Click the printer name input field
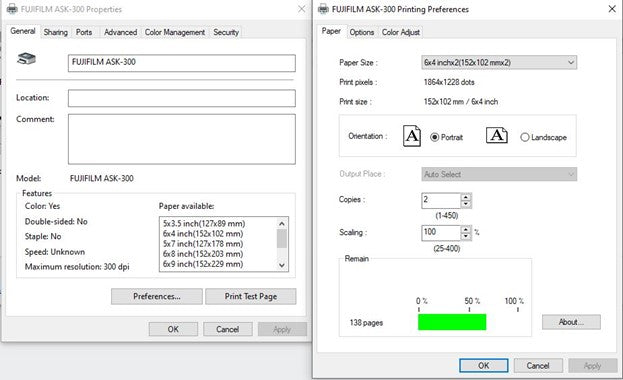This screenshot has width=623, height=380. 182,63
